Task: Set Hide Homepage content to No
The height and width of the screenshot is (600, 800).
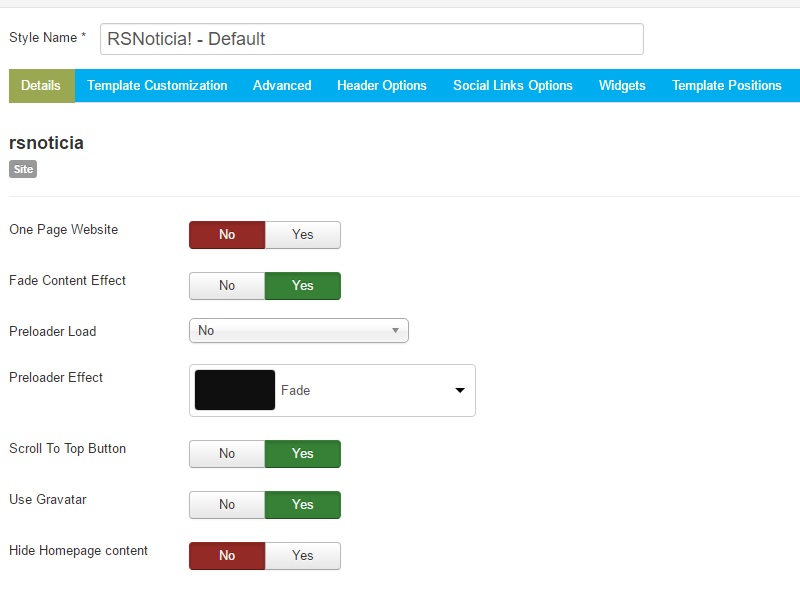Action: (x=227, y=556)
